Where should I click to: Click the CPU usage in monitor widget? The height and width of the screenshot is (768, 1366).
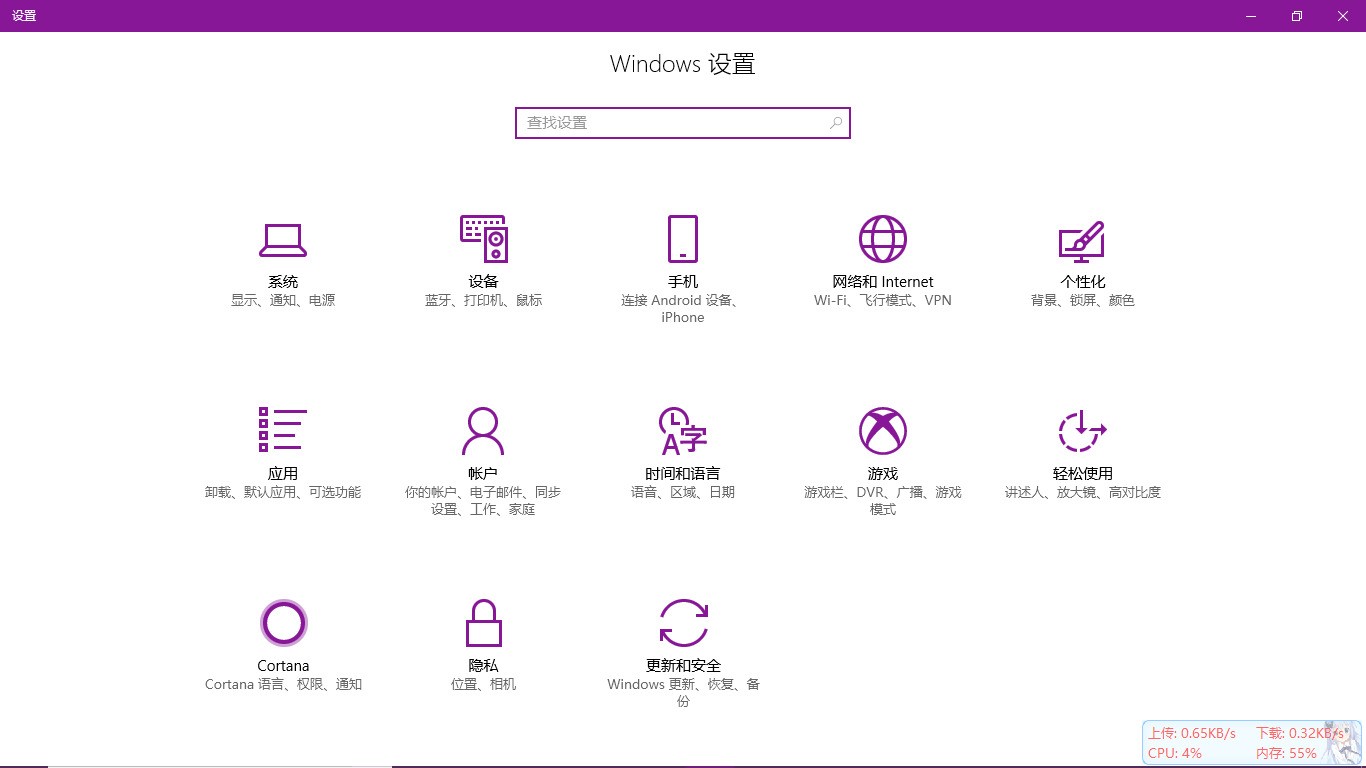(1175, 753)
